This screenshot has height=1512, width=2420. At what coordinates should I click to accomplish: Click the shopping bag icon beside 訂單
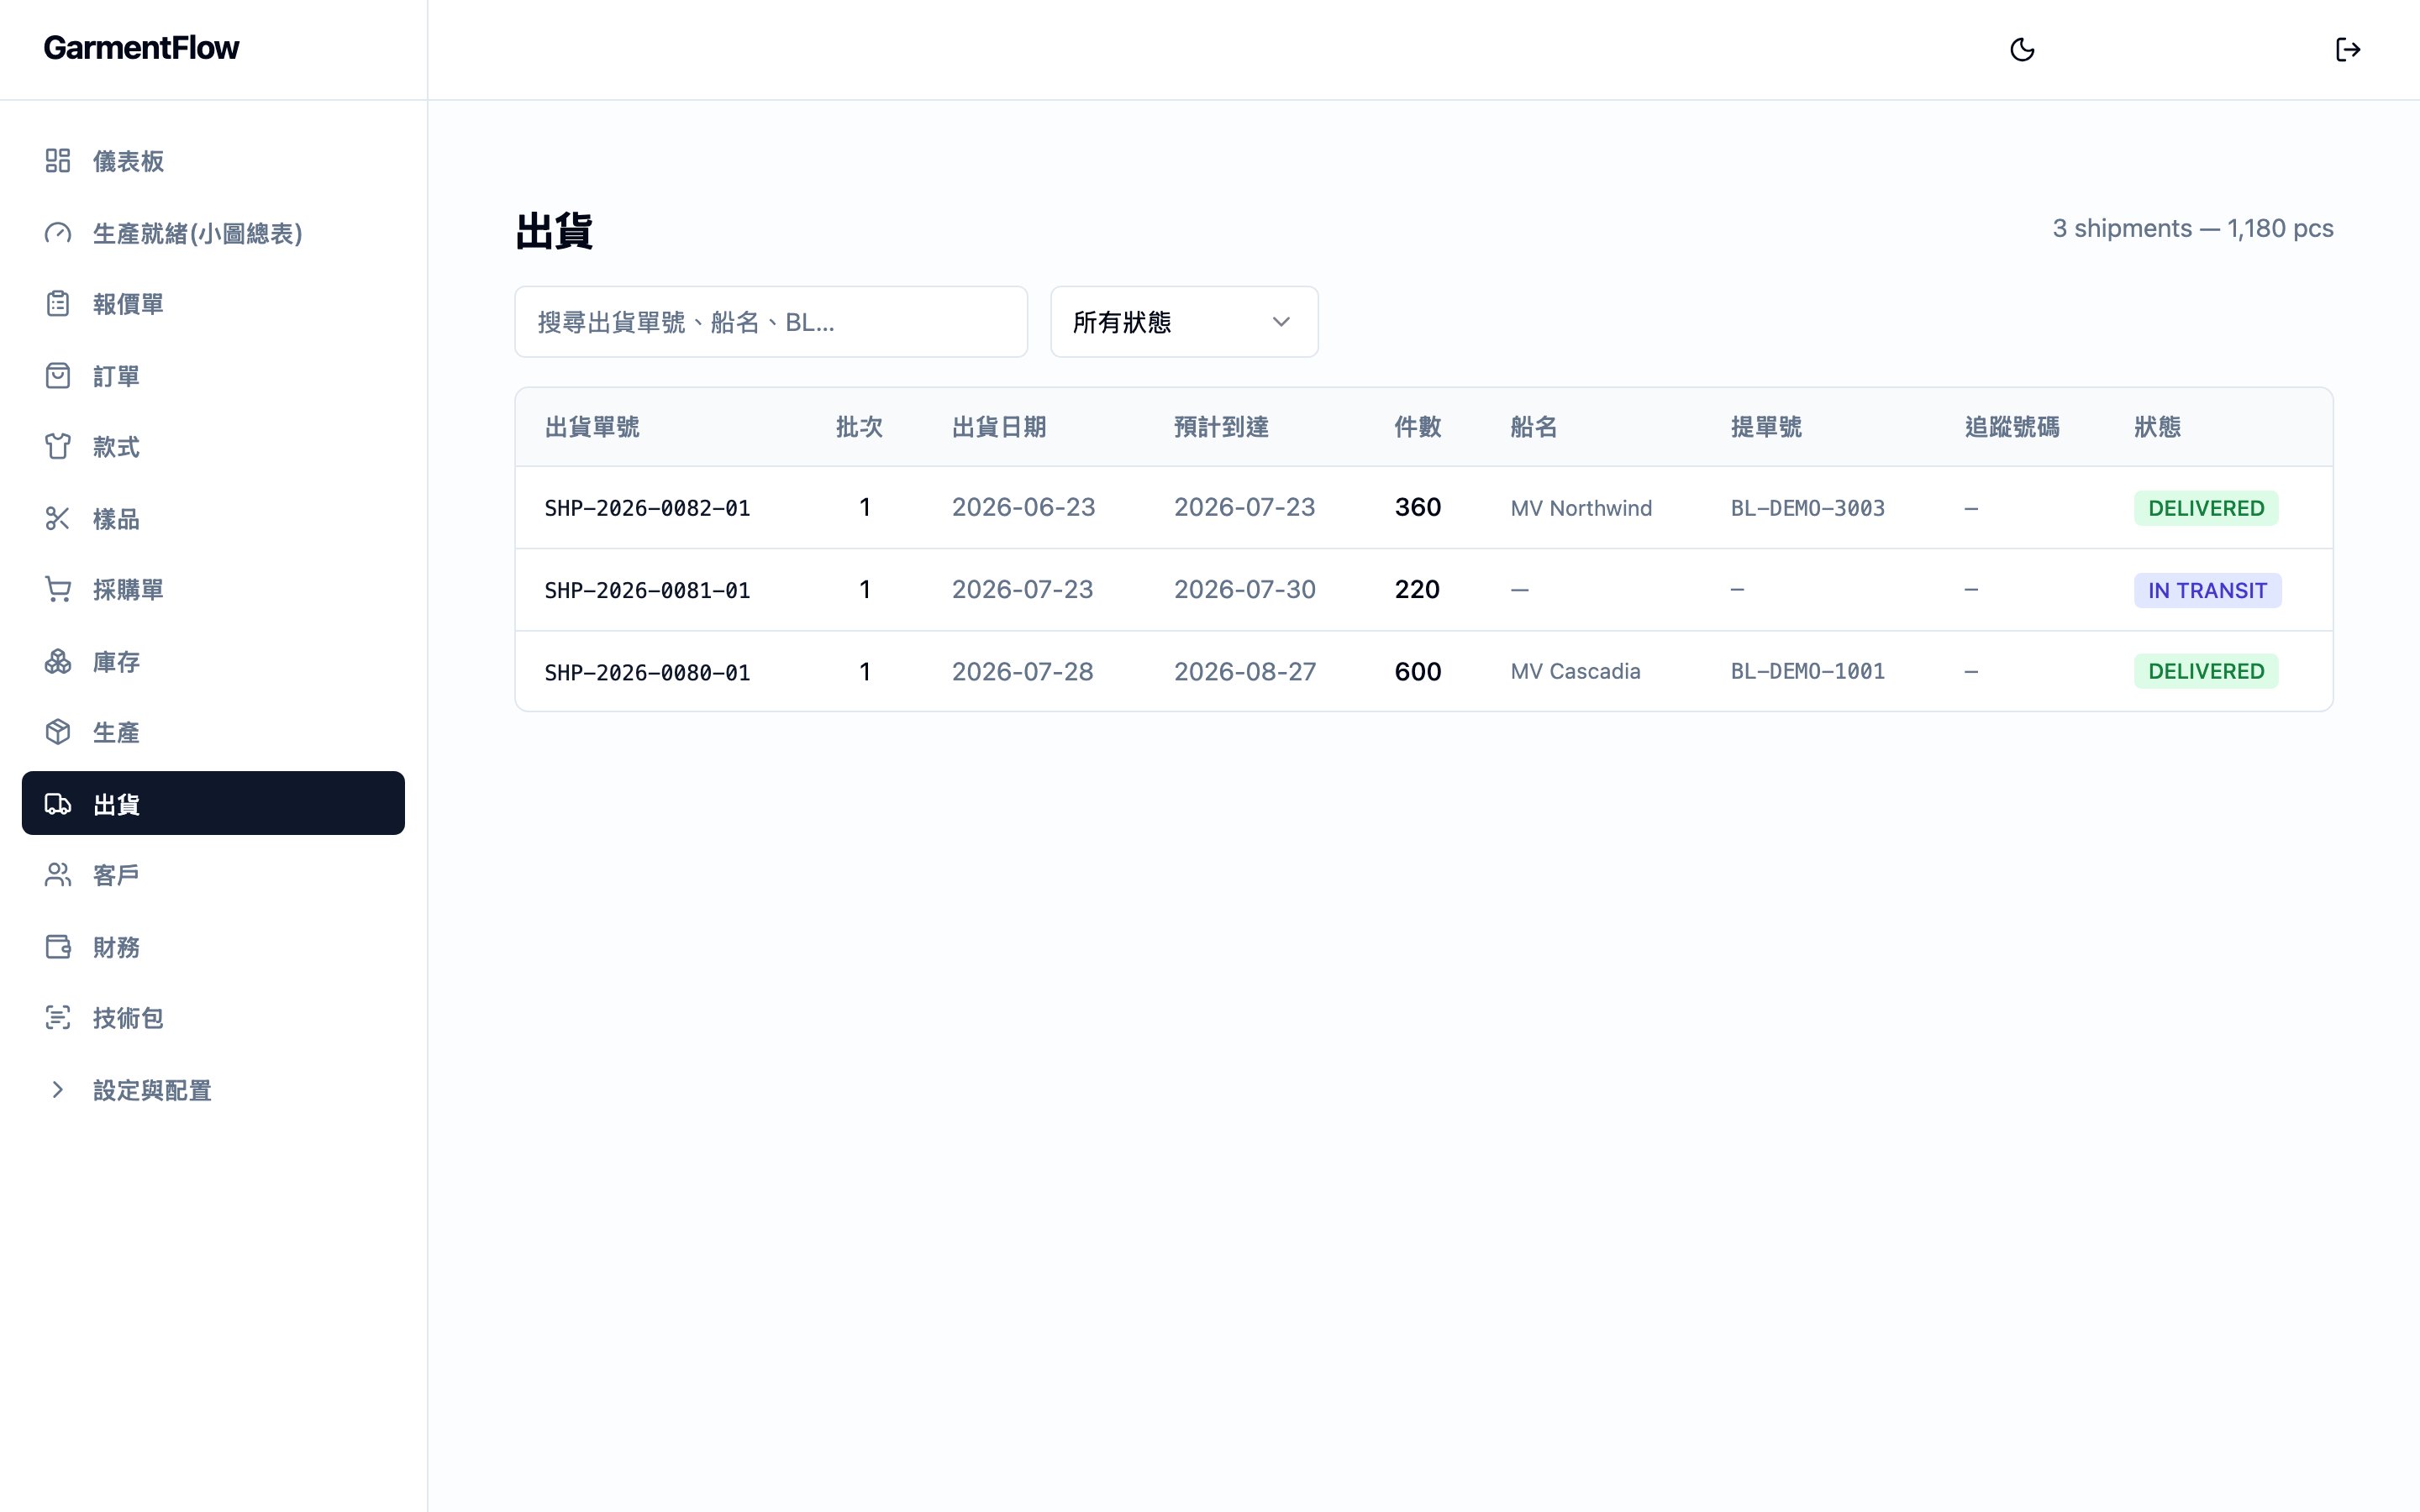tap(58, 376)
